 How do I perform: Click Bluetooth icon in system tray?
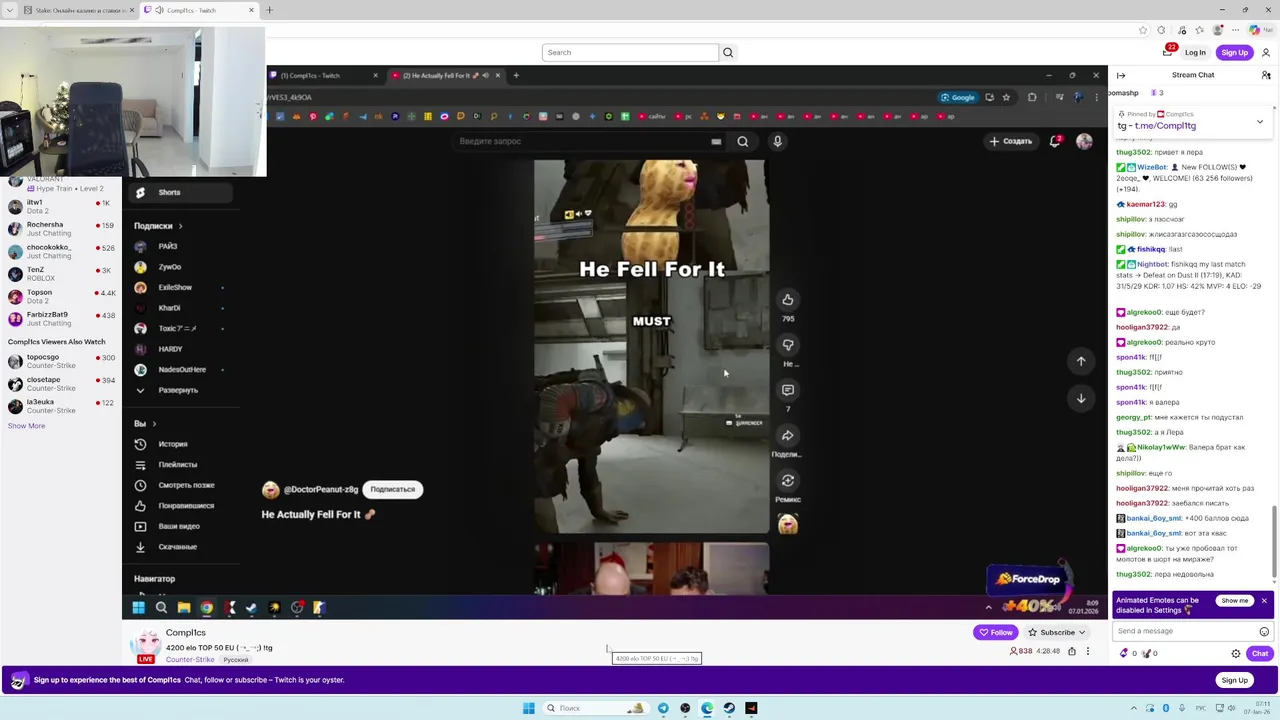(1165, 708)
